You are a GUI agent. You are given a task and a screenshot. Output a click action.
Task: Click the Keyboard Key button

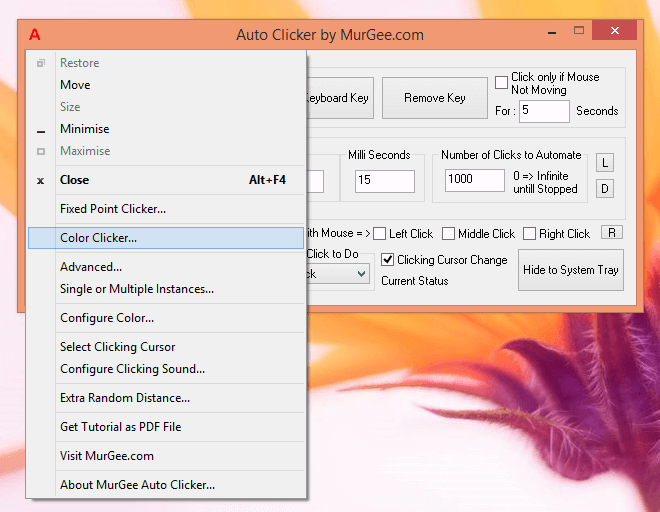340,98
